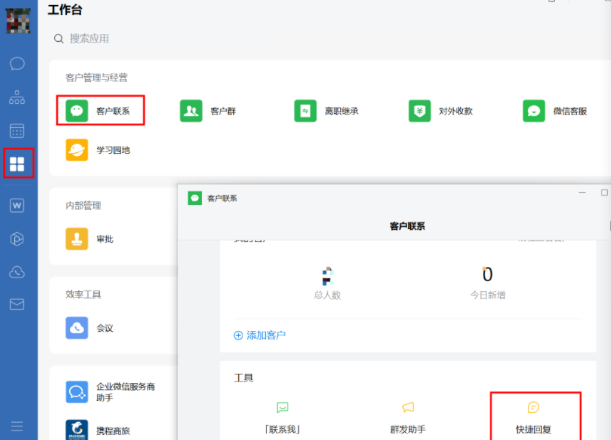Open the Messages chat icon in sidebar
The image size is (611, 440).
pyautogui.click(x=17, y=64)
